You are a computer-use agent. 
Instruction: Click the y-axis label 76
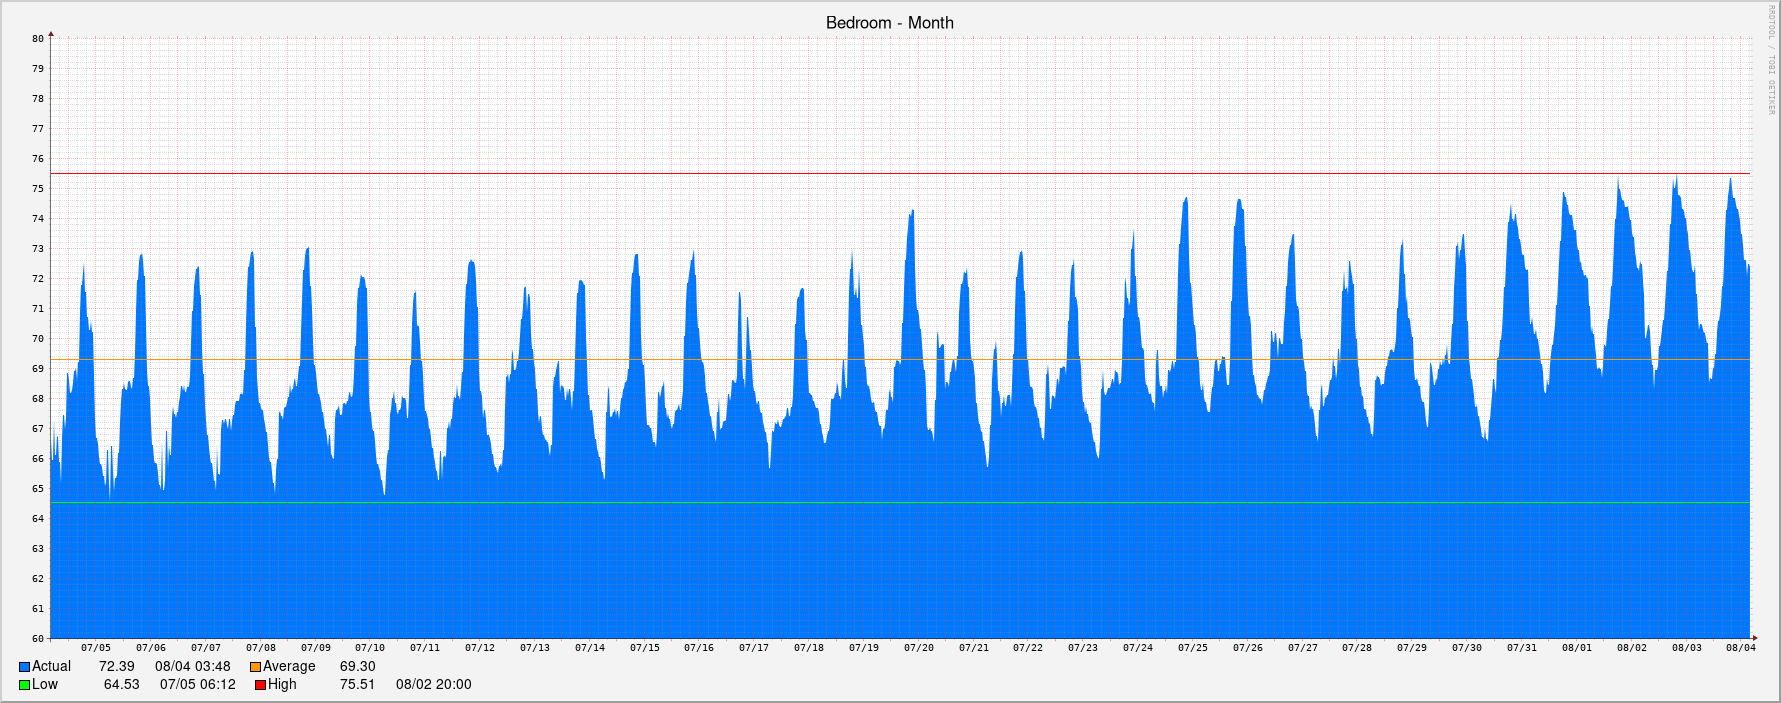[x=38, y=159]
